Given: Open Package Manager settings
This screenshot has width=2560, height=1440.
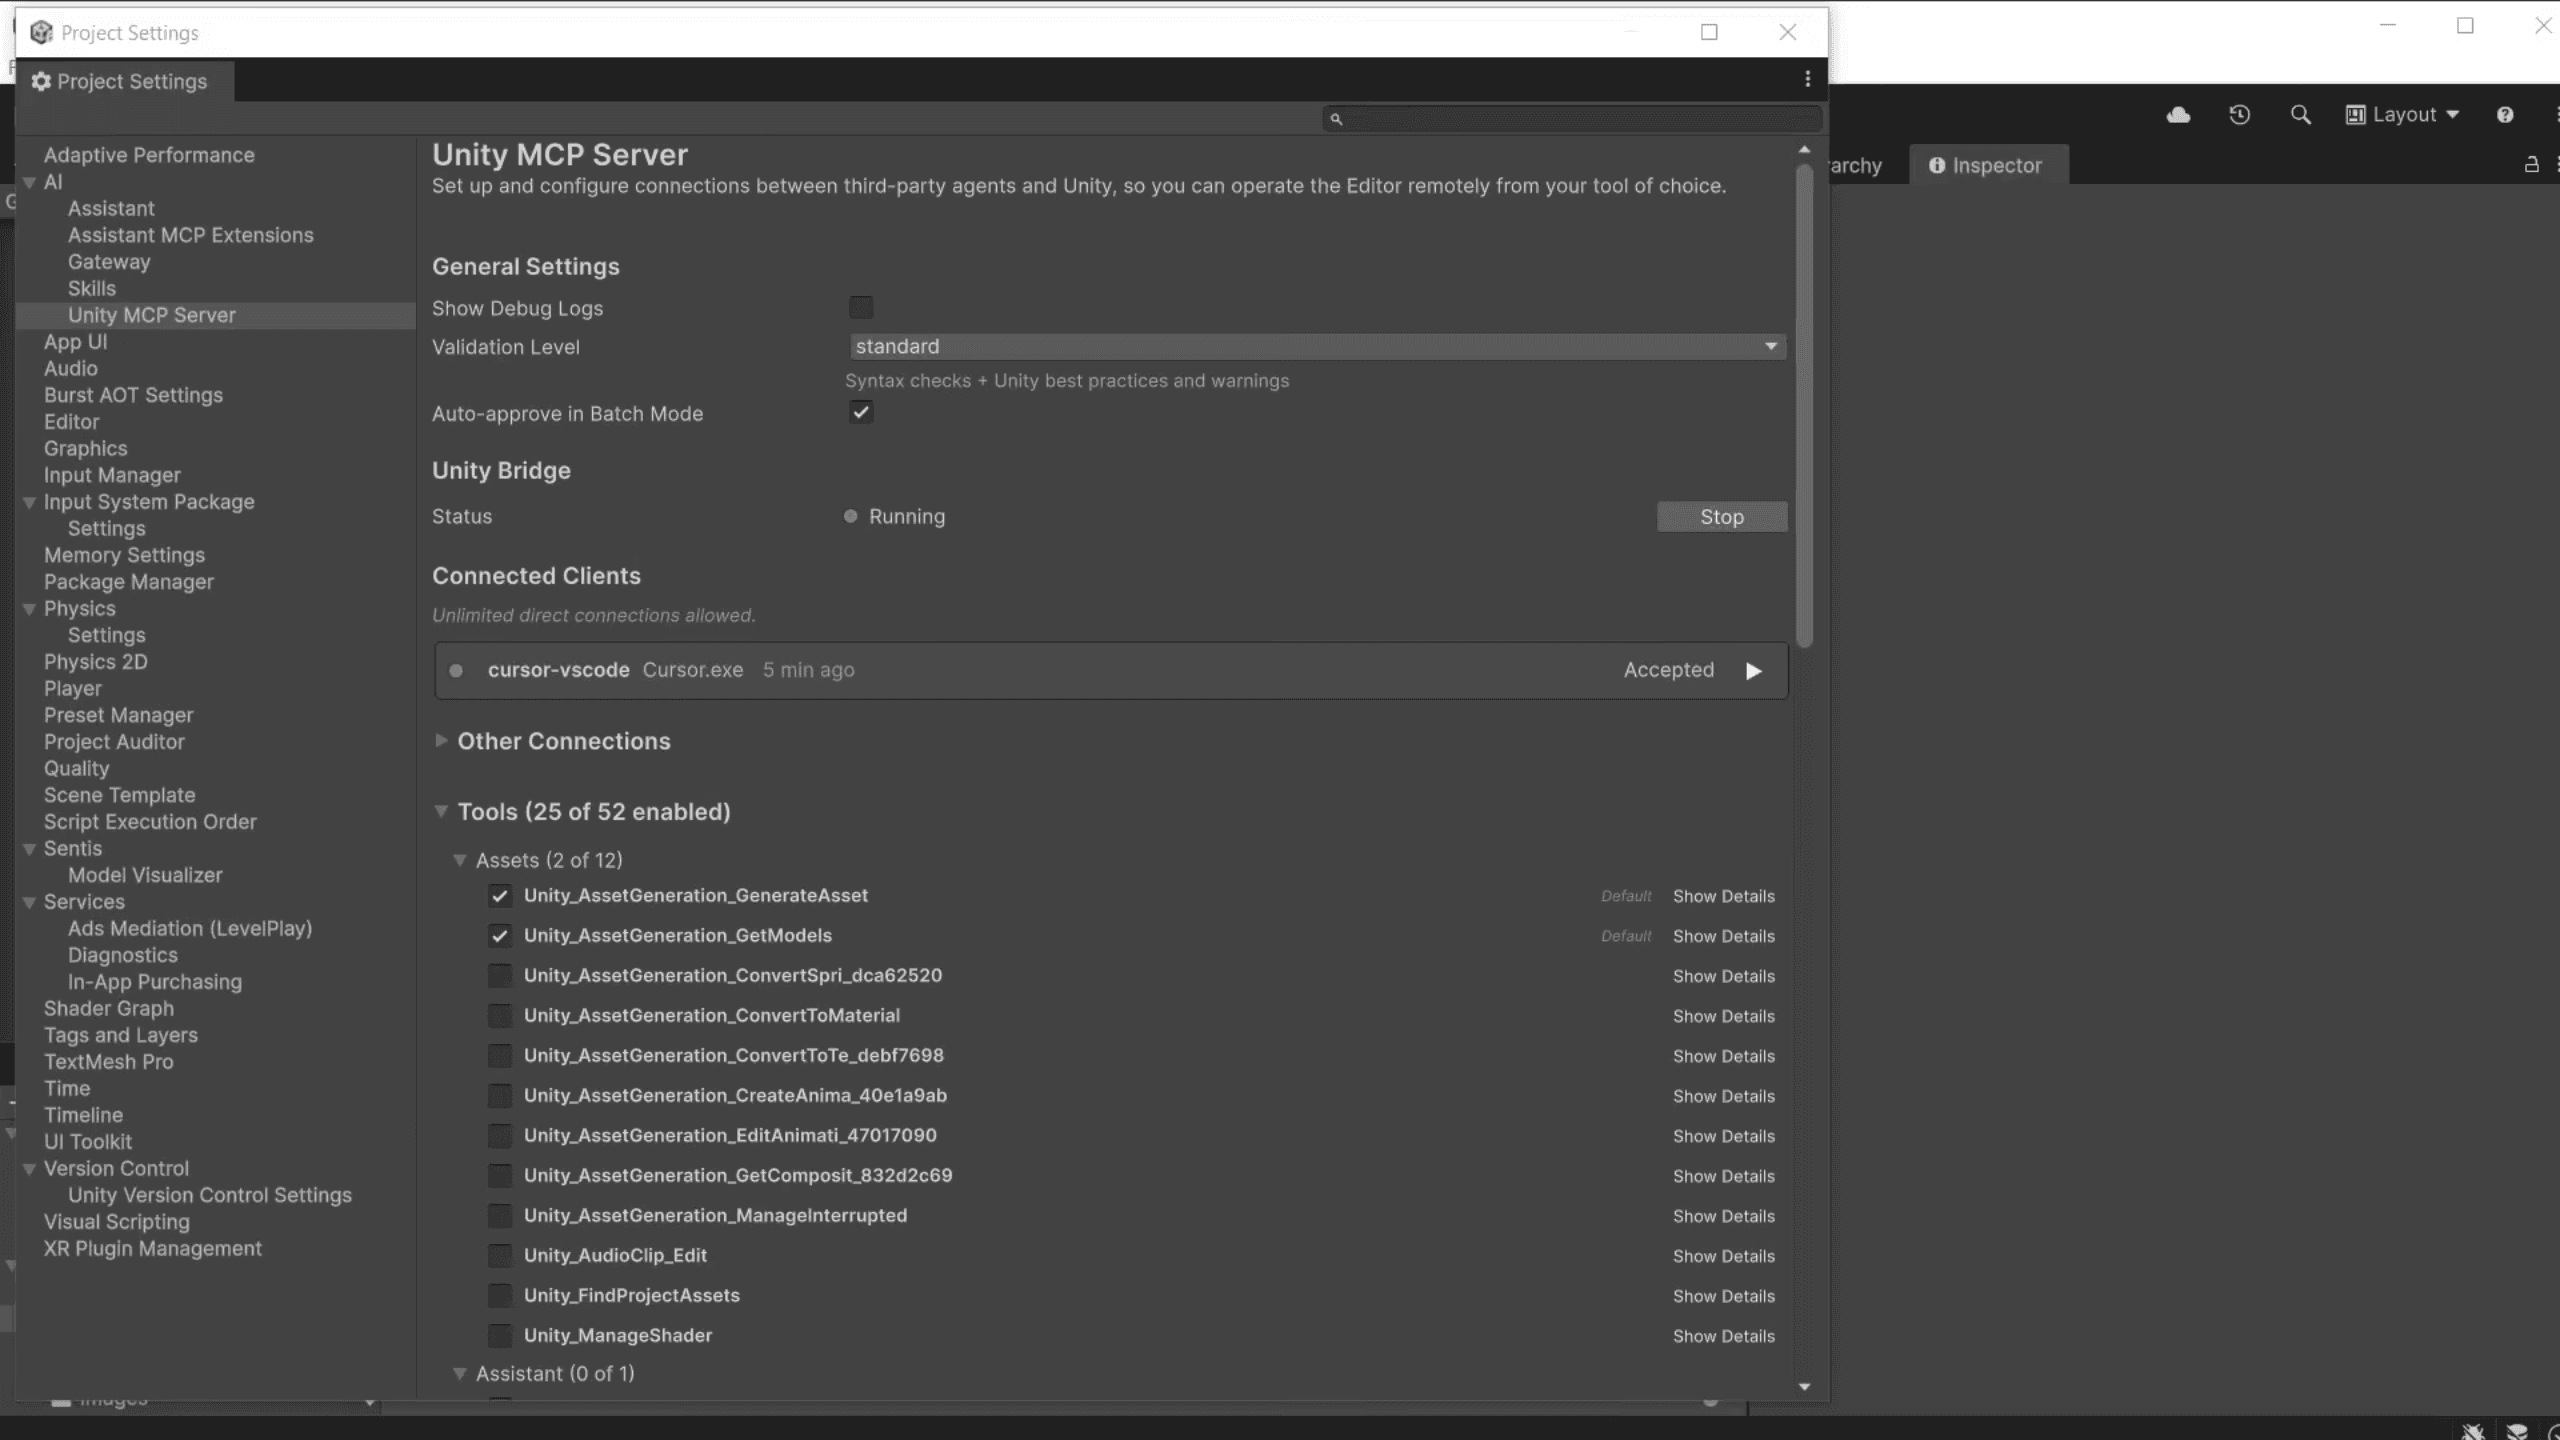Looking at the screenshot, I should click(129, 582).
